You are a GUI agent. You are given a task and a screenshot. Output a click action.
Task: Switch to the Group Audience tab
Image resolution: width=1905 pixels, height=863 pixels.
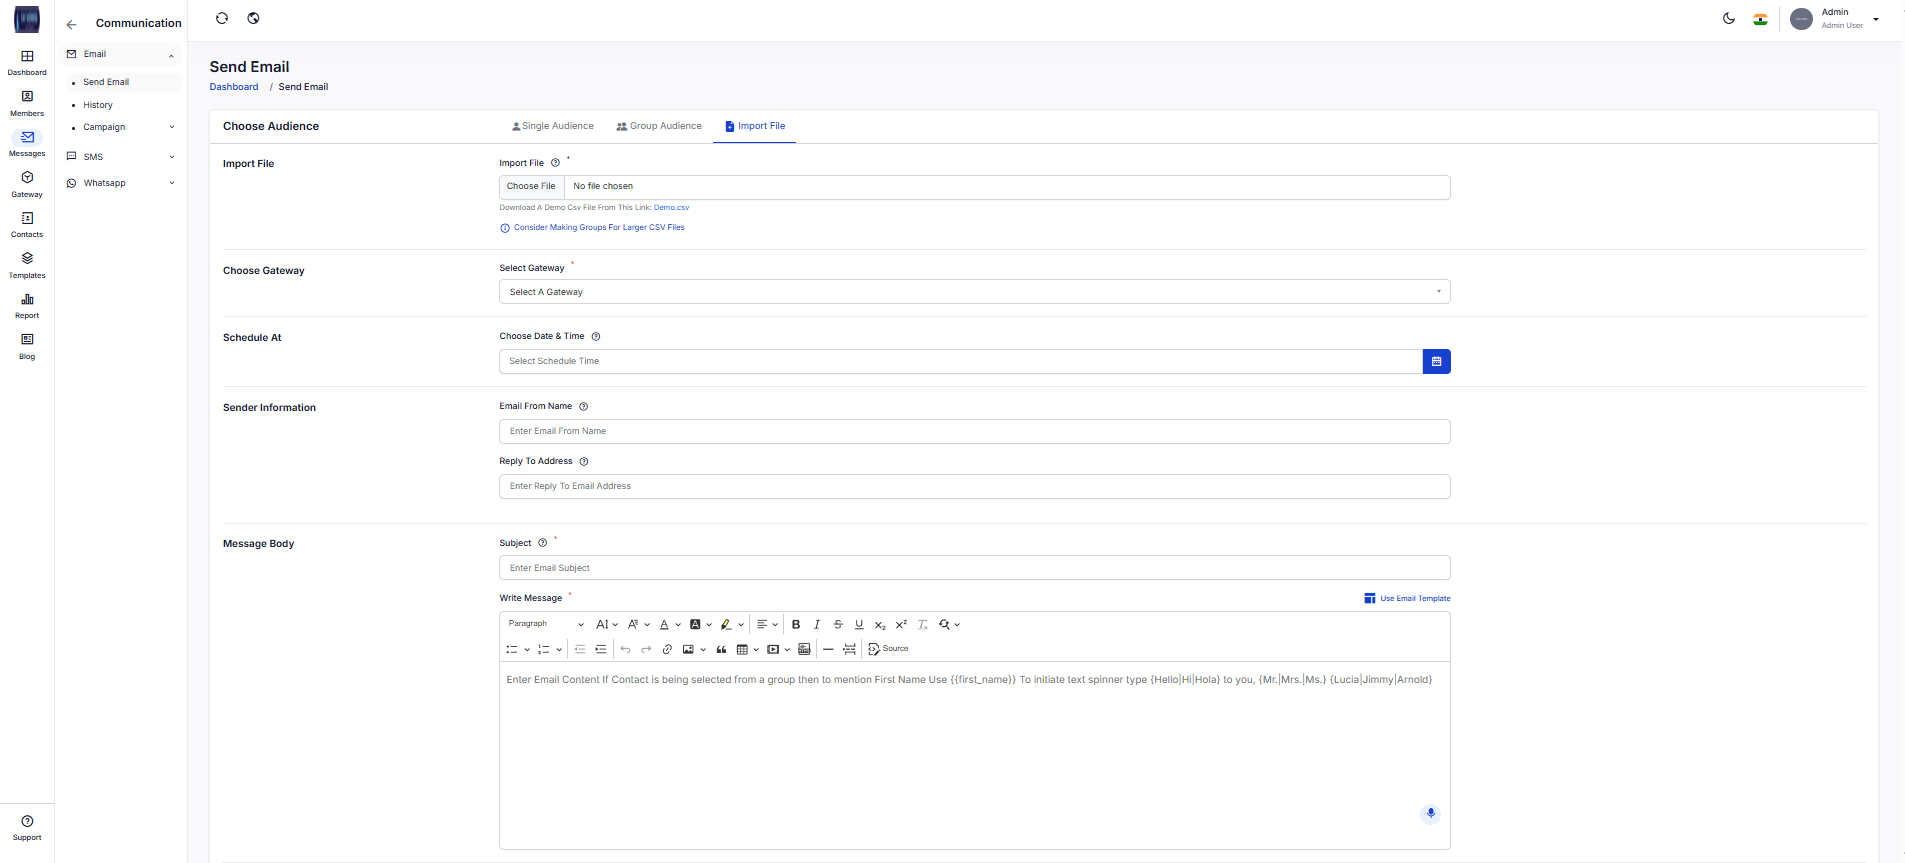pos(659,127)
